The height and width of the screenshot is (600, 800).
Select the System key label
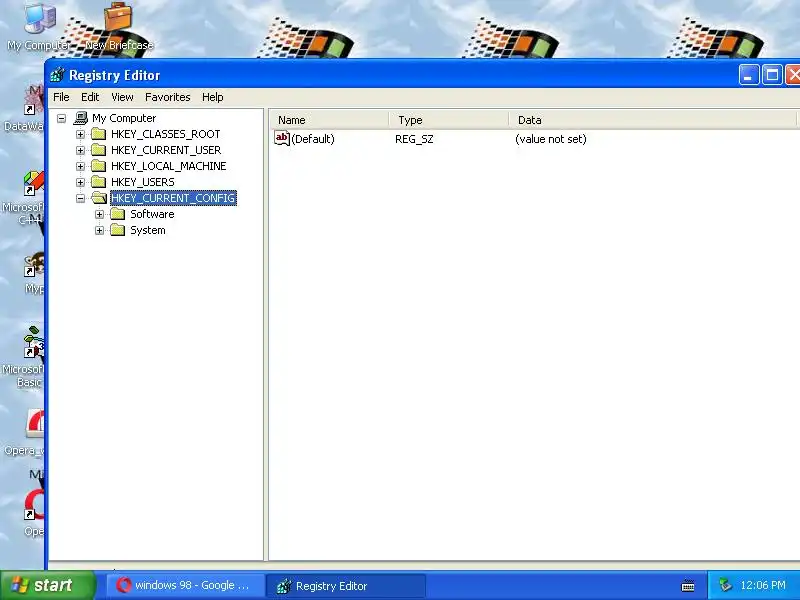point(147,230)
